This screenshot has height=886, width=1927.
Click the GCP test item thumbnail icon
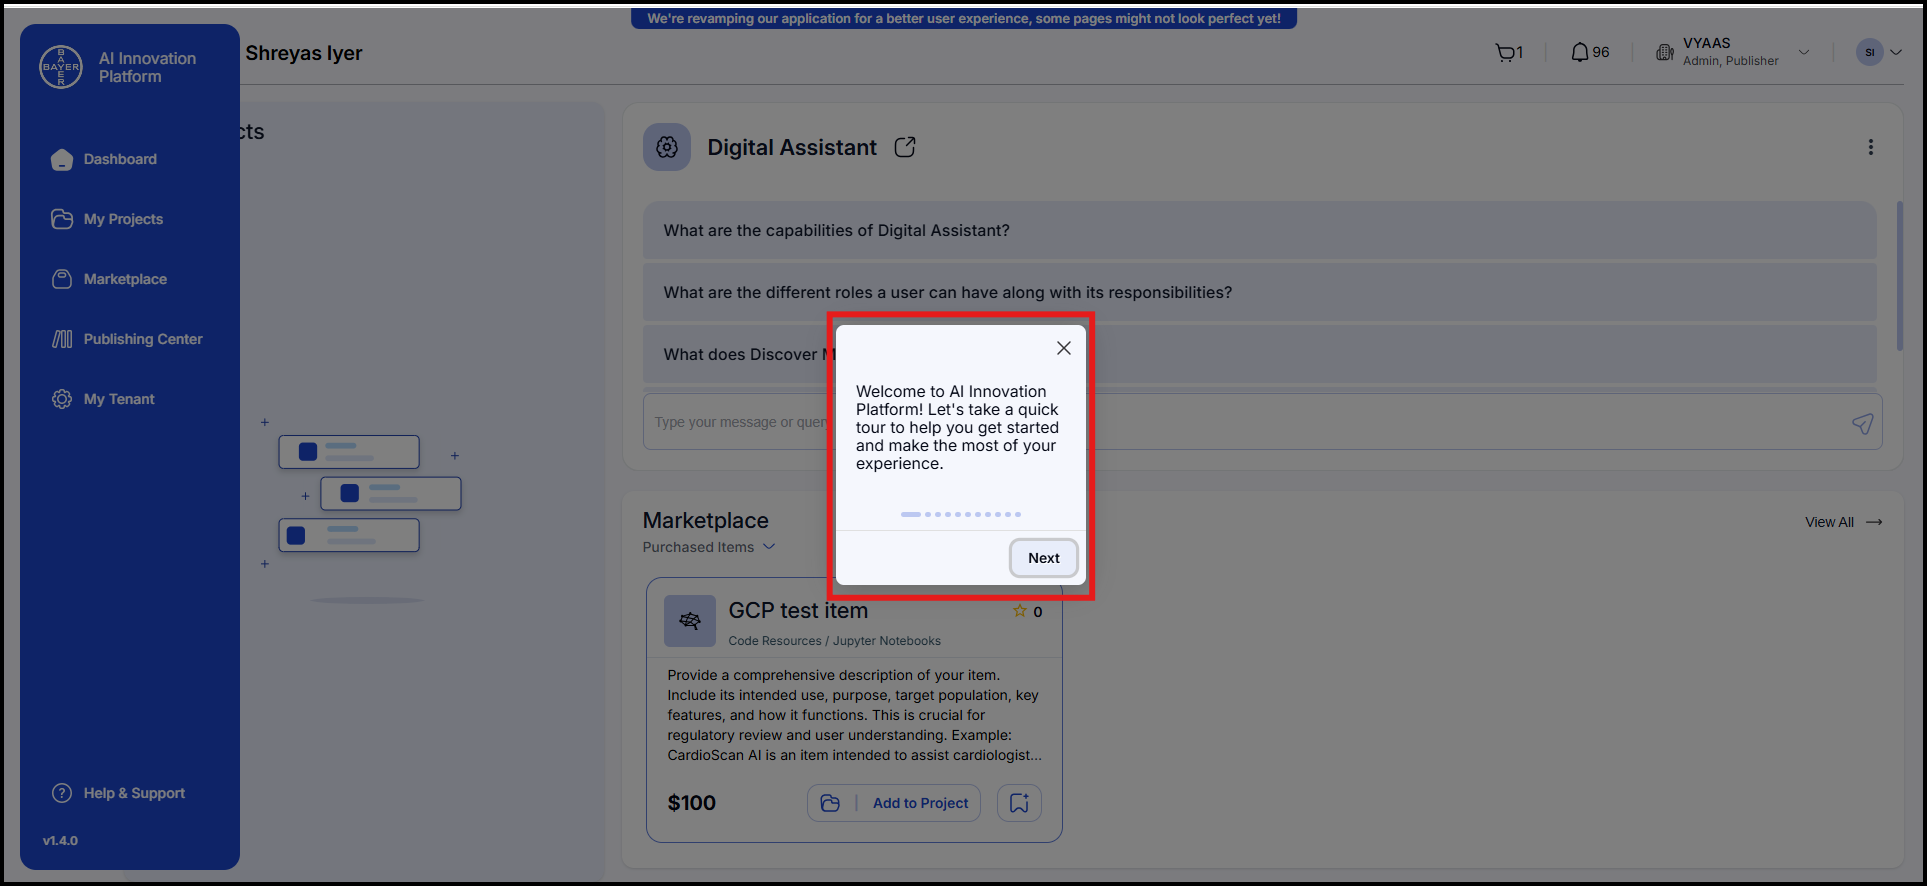coord(690,621)
